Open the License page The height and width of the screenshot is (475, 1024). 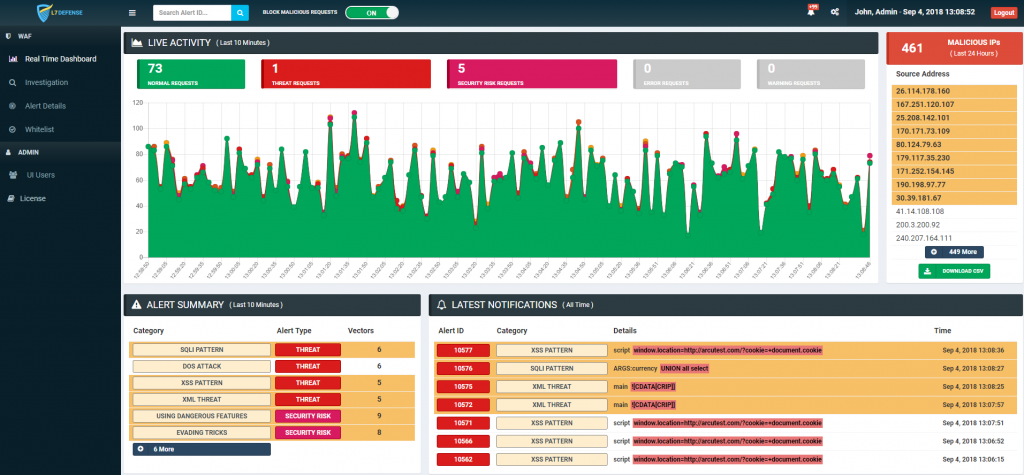point(33,198)
